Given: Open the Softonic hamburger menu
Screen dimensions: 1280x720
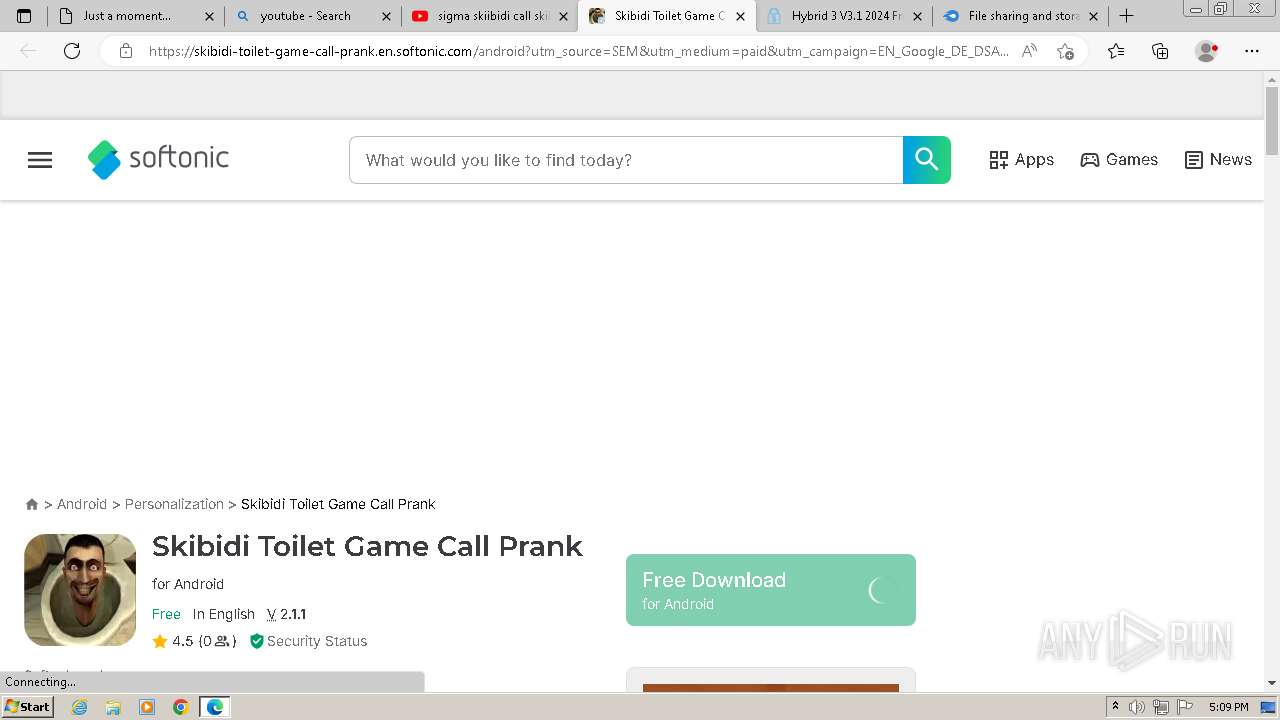Looking at the screenshot, I should point(40,160).
